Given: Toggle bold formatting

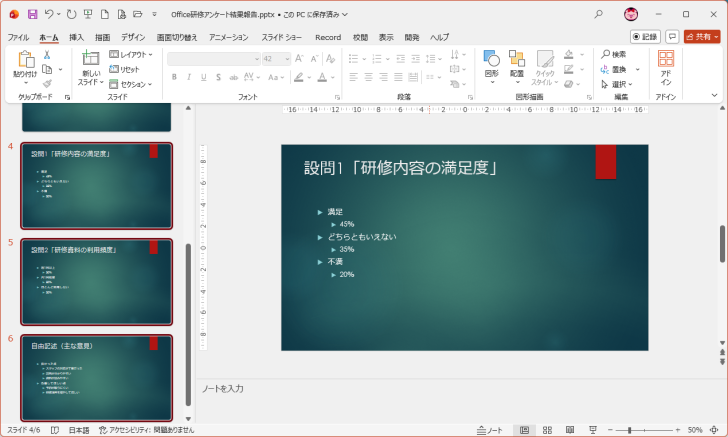Looking at the screenshot, I should (x=174, y=77).
